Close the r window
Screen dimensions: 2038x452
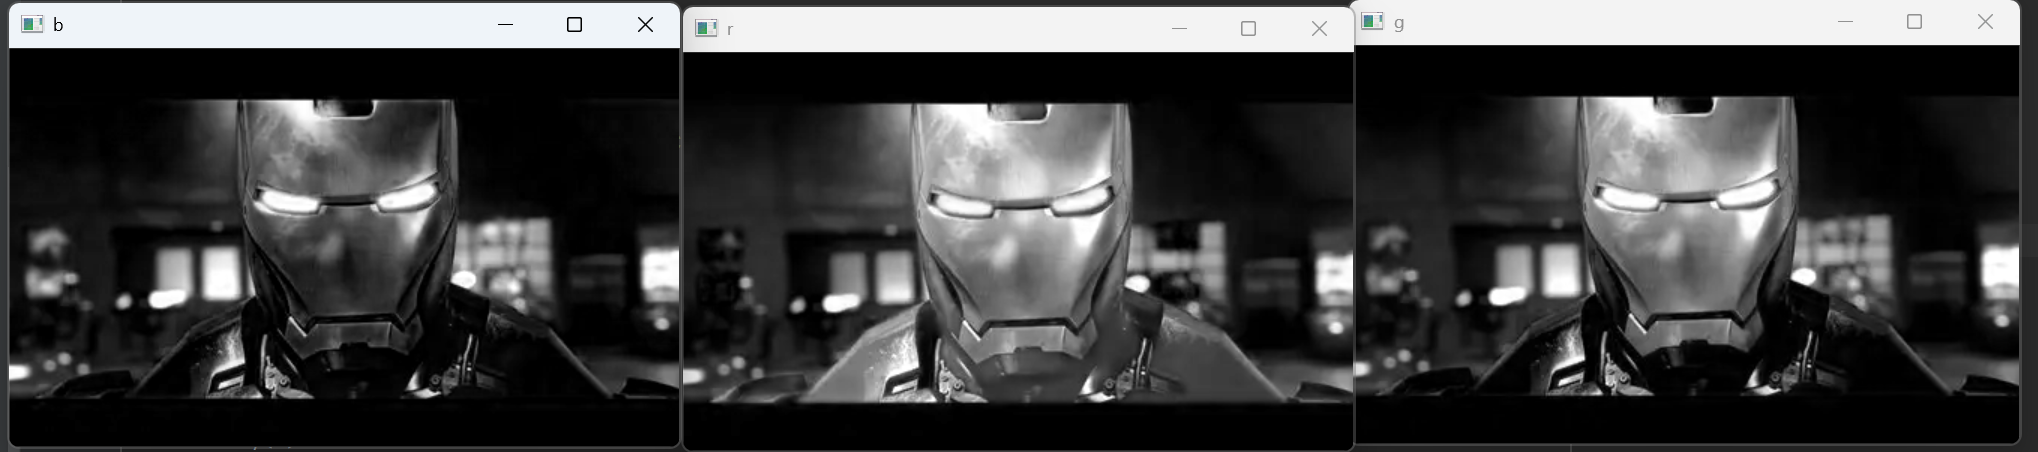pos(1319,28)
